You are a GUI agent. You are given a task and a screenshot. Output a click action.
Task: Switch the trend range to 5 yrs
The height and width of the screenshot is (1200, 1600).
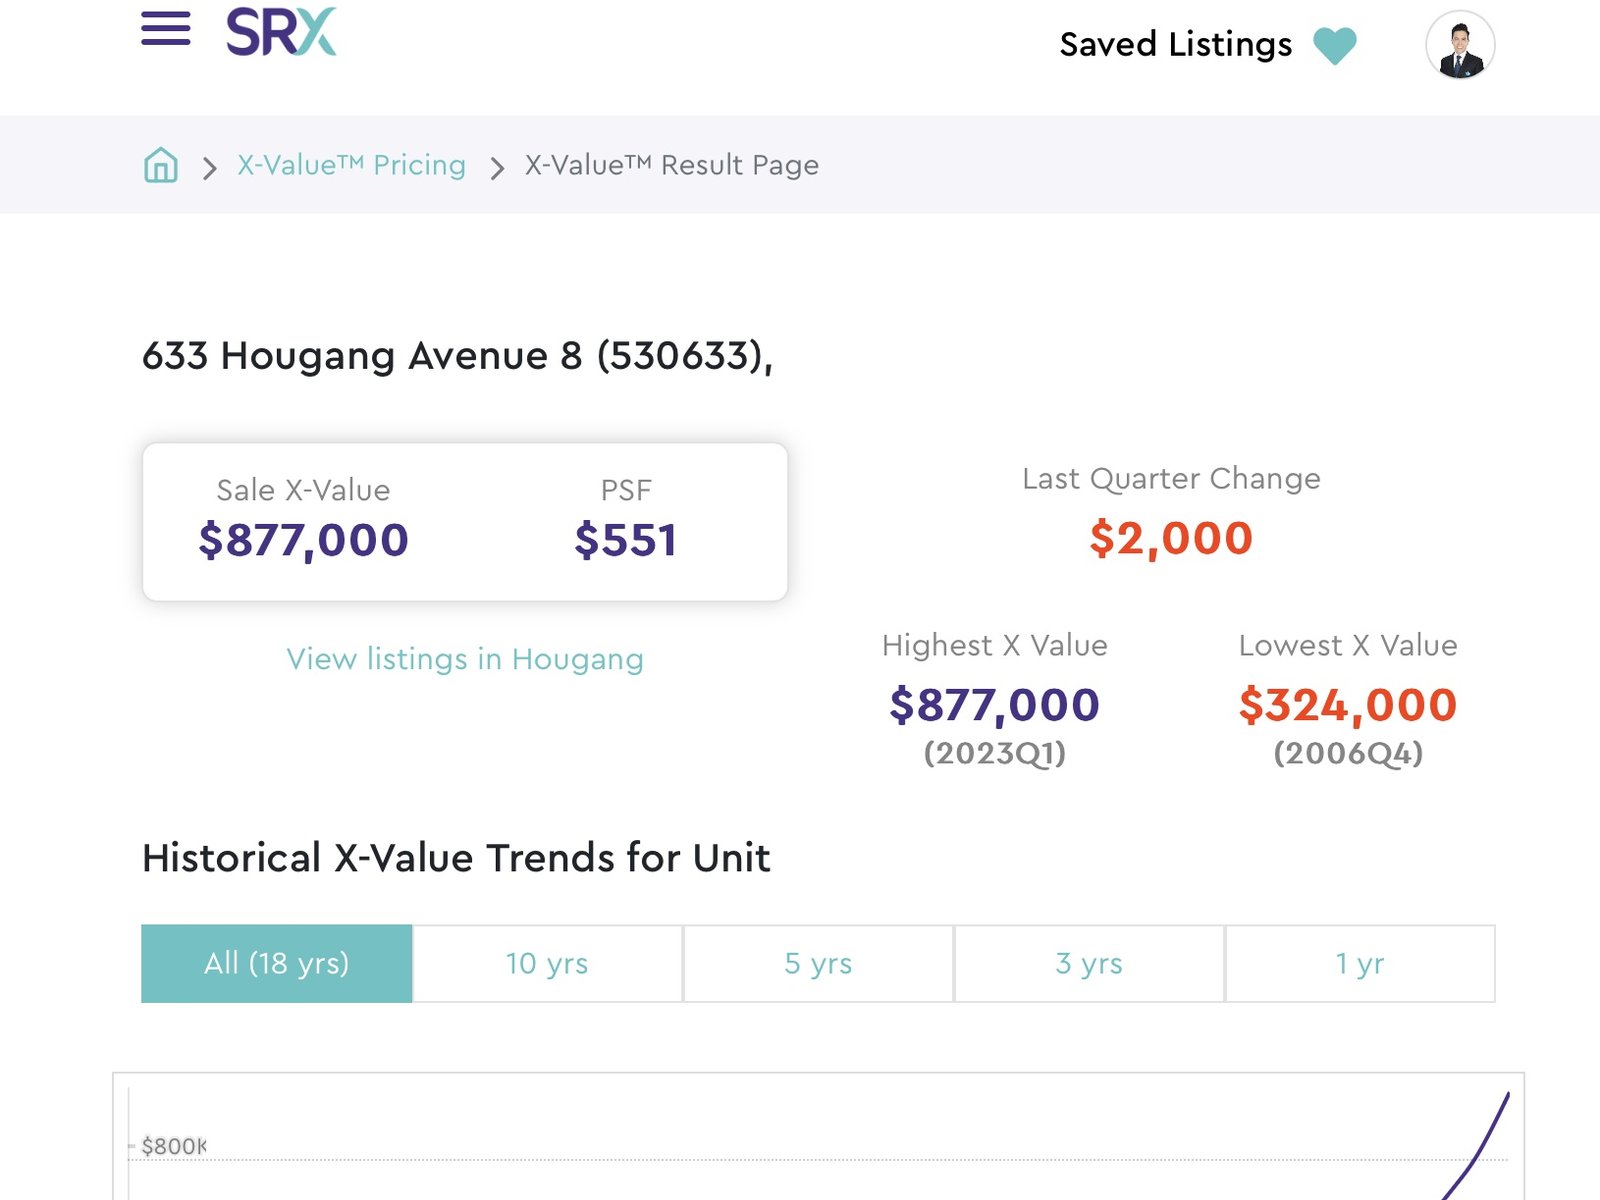[818, 963]
